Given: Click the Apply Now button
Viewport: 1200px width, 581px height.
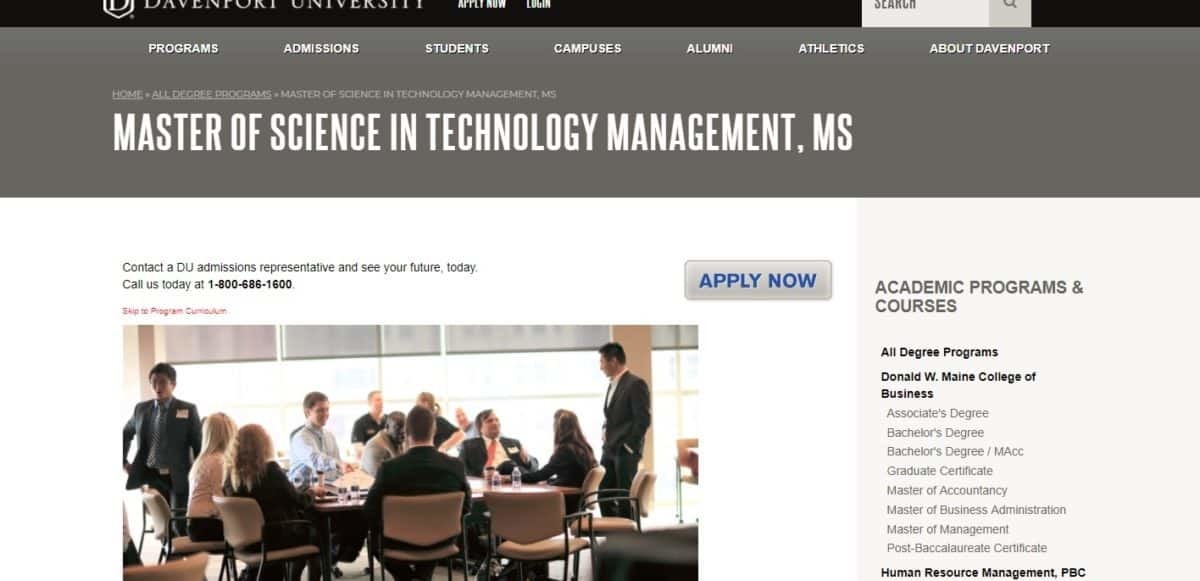Looking at the screenshot, I should pos(758,281).
